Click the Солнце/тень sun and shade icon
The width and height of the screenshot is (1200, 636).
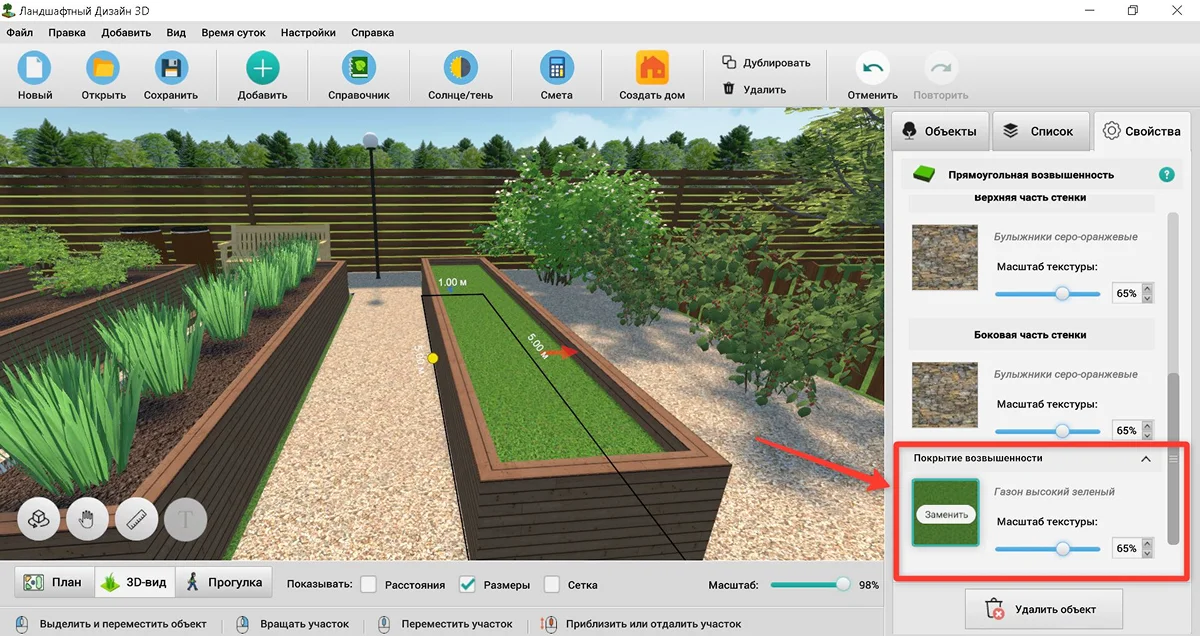(x=460, y=69)
